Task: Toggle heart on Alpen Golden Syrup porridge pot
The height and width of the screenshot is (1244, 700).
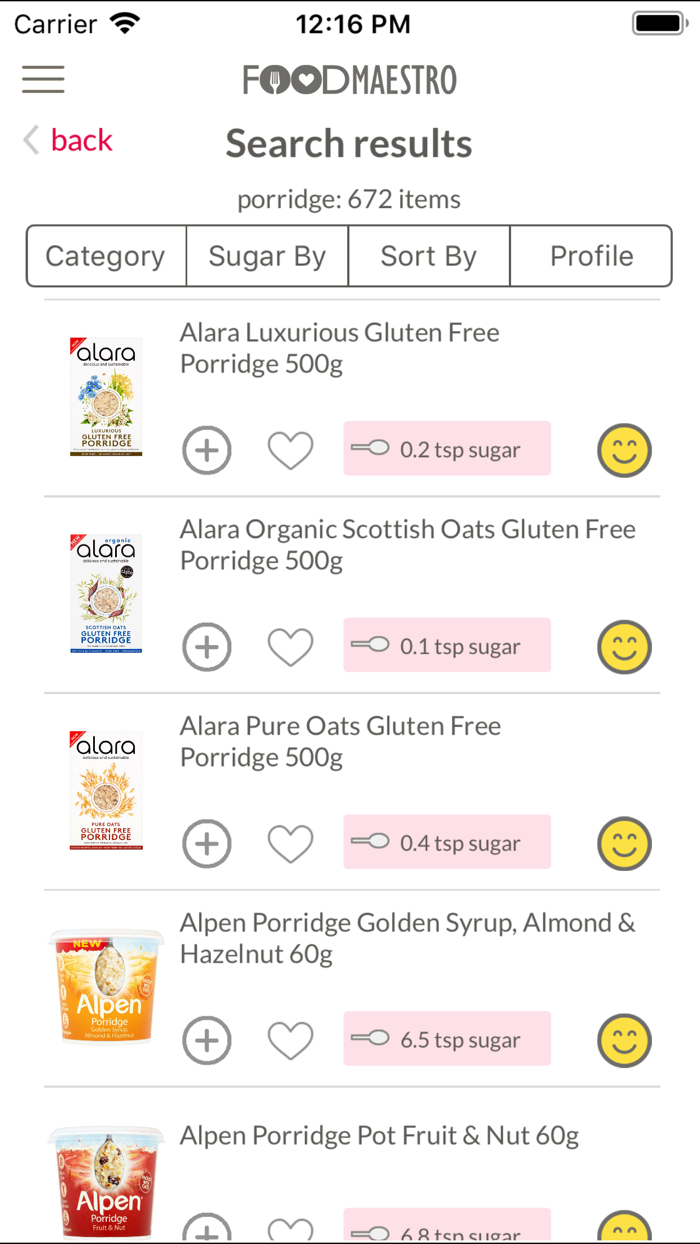Action: pyautogui.click(x=291, y=1039)
